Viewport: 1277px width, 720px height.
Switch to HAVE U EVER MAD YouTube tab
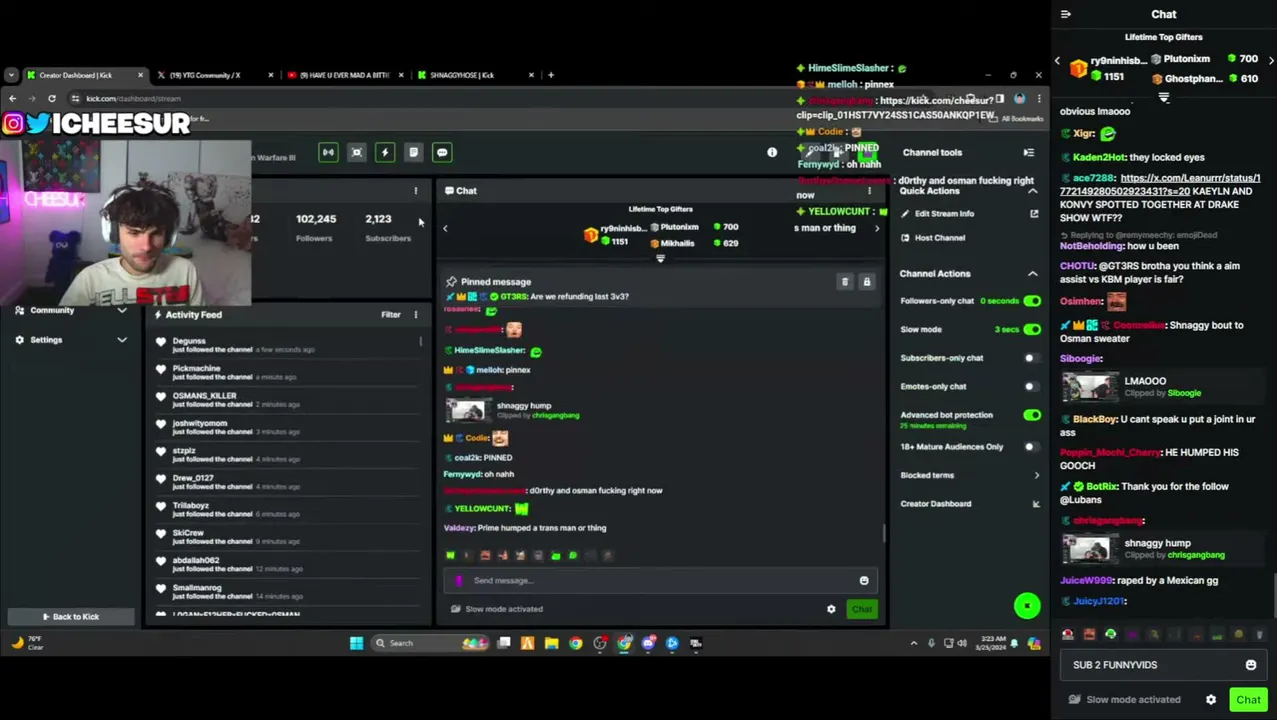coord(345,75)
